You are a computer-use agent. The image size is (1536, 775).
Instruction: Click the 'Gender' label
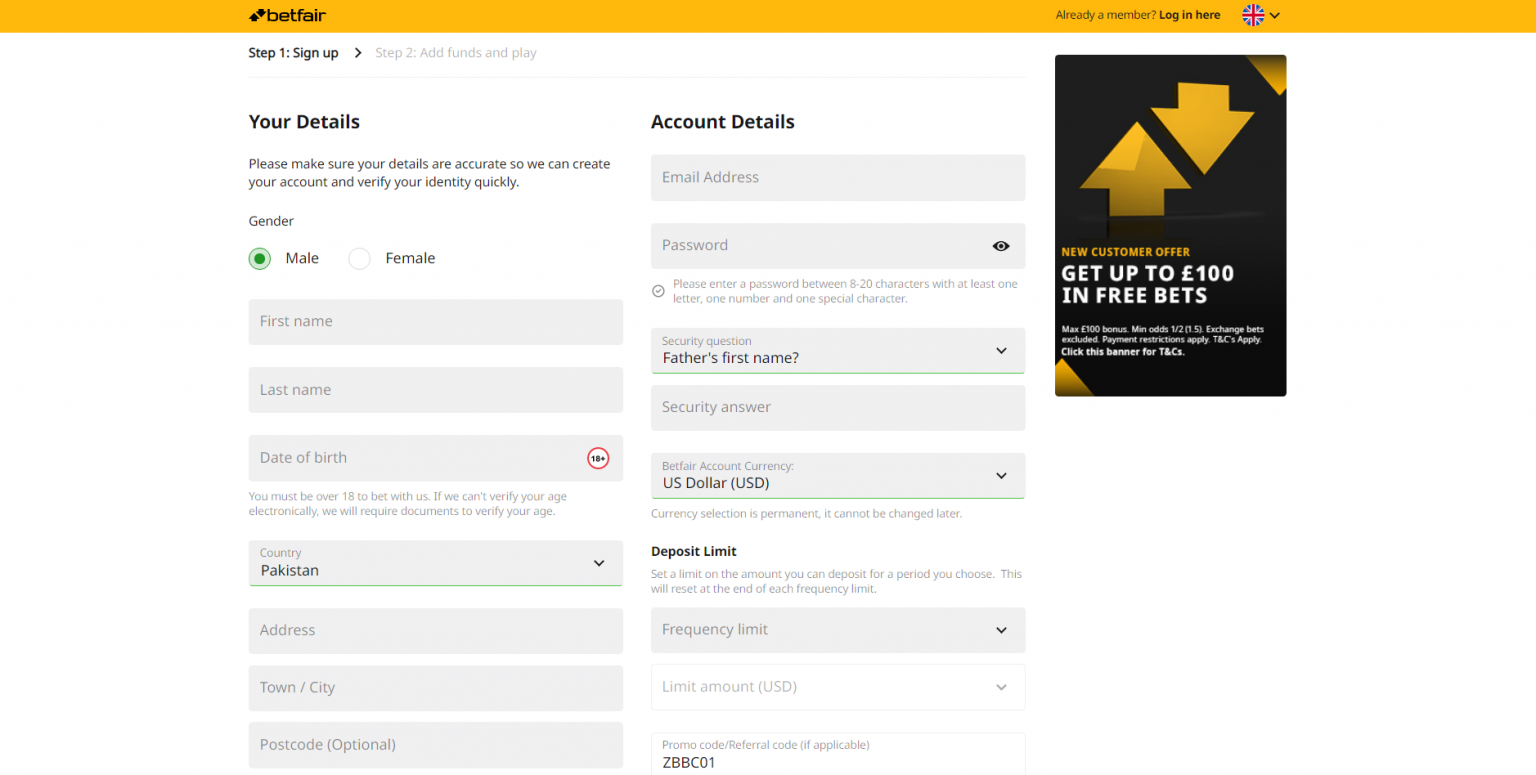pyautogui.click(x=271, y=221)
